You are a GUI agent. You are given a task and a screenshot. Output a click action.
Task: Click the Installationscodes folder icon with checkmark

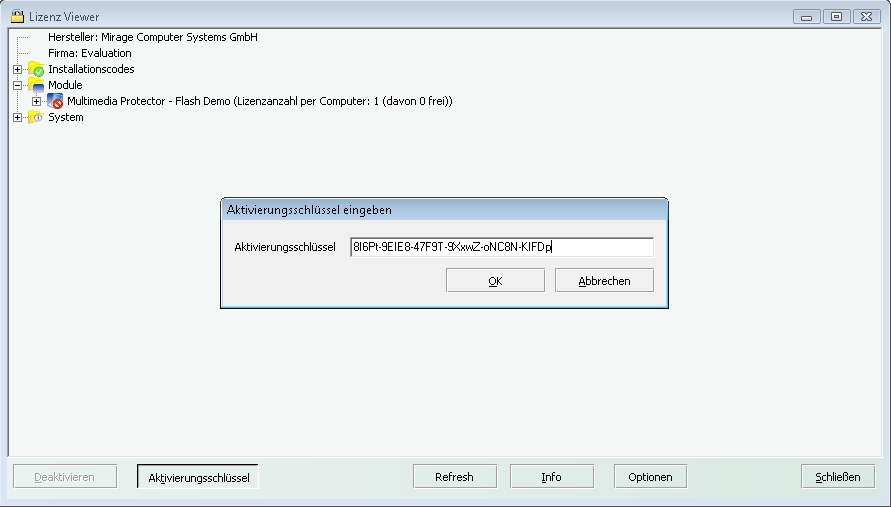pos(36,69)
